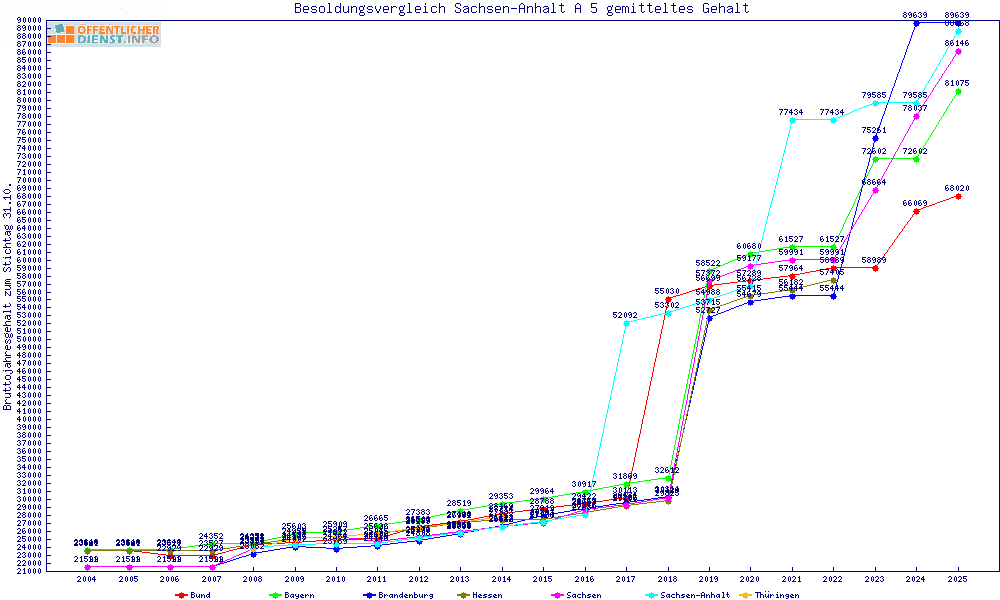Viewport: 1000px width, 600px height.
Task: Click the cyan 2021 data point labeled 77434
Action: pyautogui.click(x=792, y=120)
